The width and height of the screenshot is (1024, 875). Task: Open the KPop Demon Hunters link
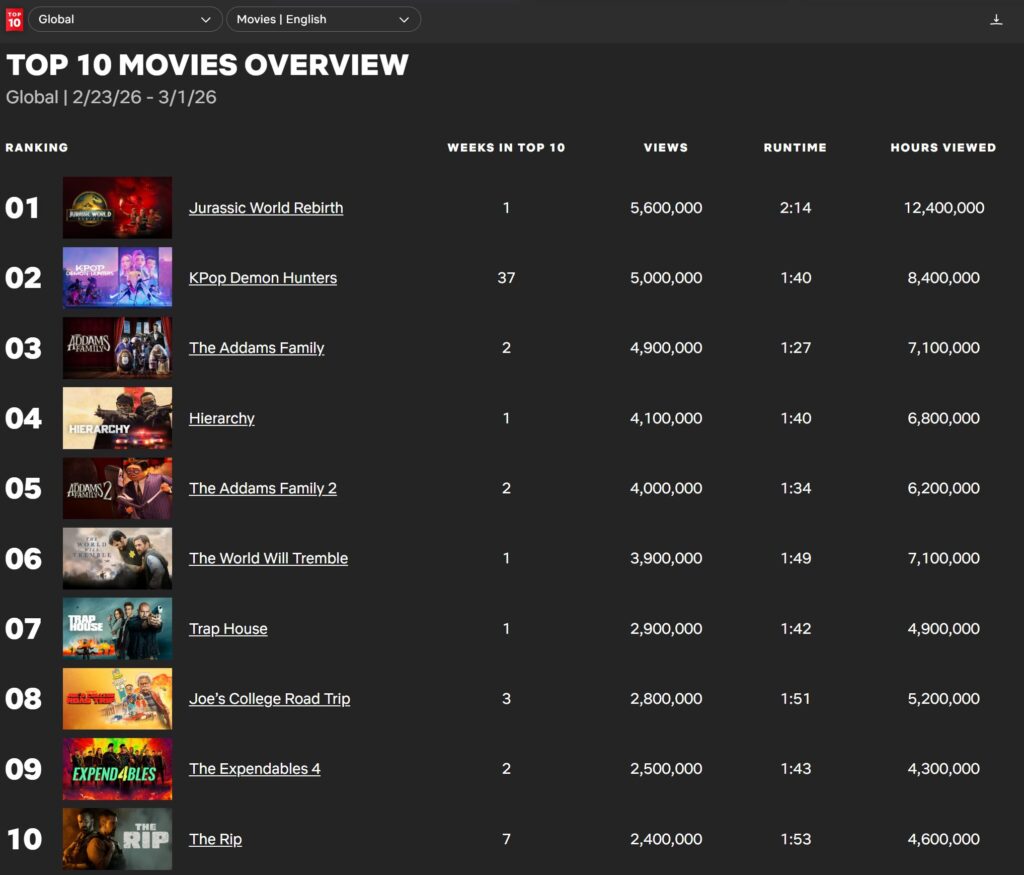(263, 278)
